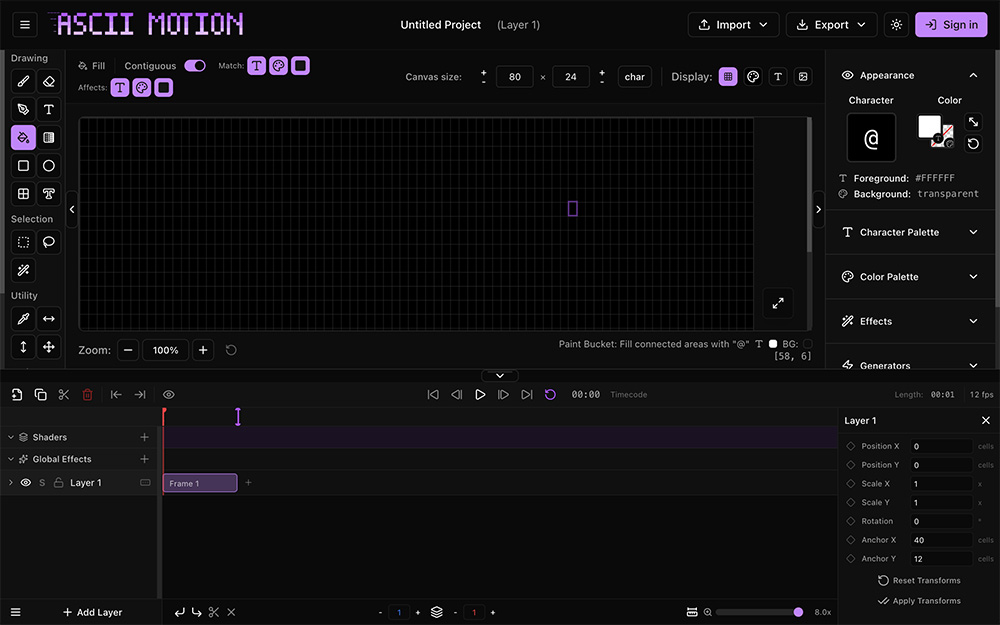The image size is (1000, 625).
Task: Collapse the right side panel
Action: [818, 209]
